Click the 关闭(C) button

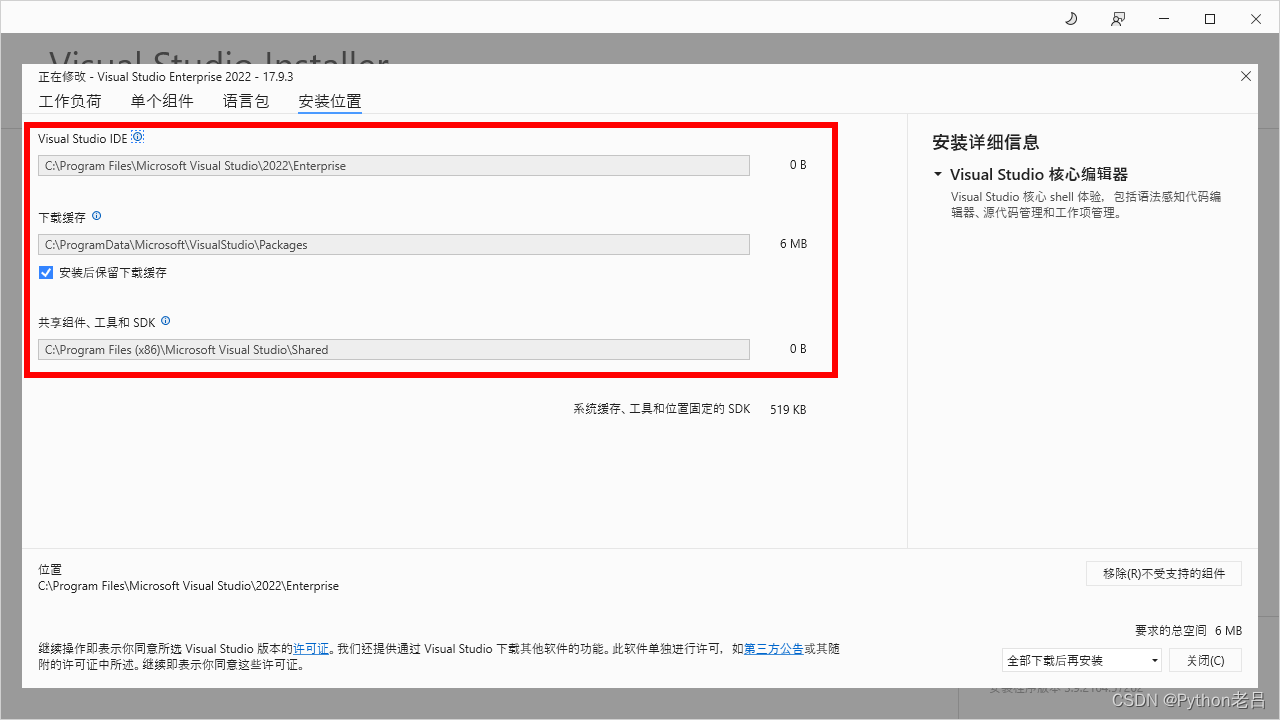click(1205, 660)
